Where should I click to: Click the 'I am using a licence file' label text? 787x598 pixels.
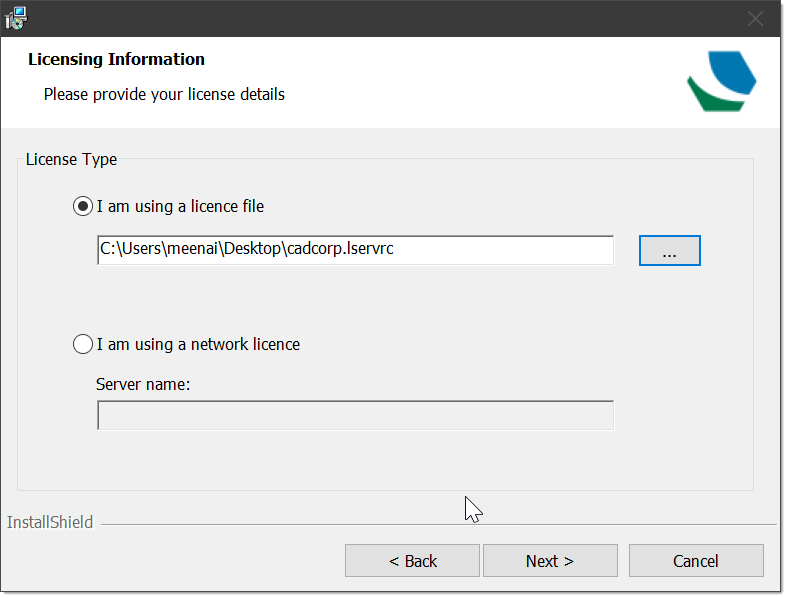point(180,206)
